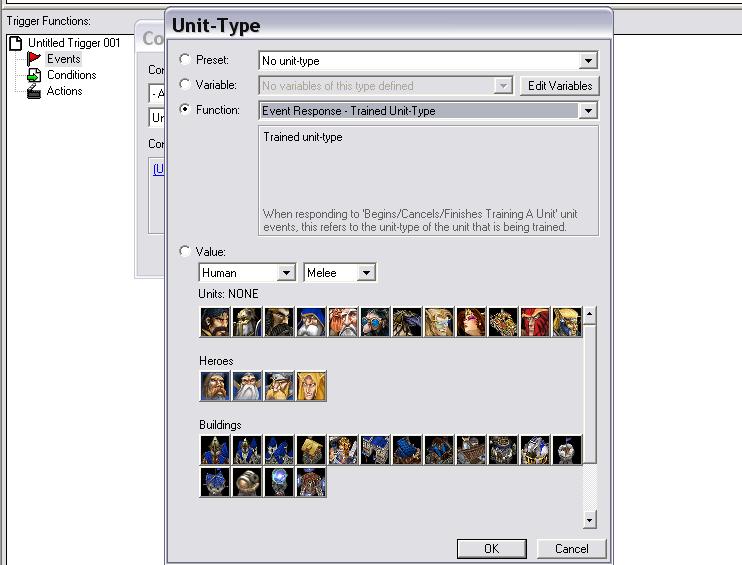Pick the Arcane Vault building icon

[x=311, y=482]
